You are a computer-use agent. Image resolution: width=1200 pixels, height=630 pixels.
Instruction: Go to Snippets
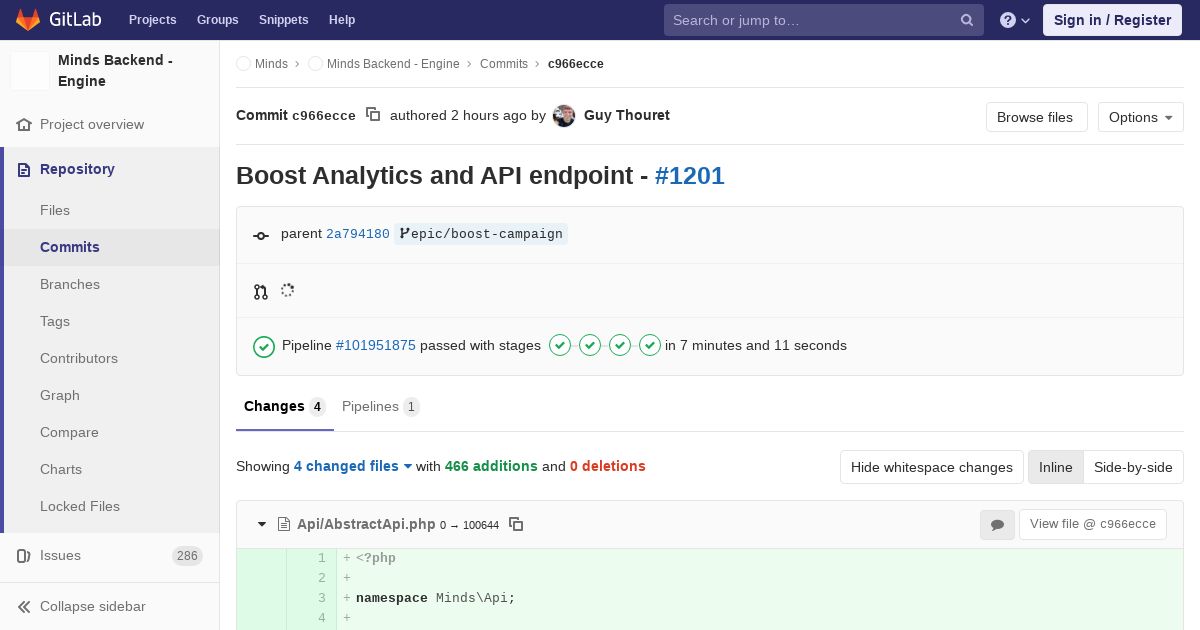(x=283, y=20)
